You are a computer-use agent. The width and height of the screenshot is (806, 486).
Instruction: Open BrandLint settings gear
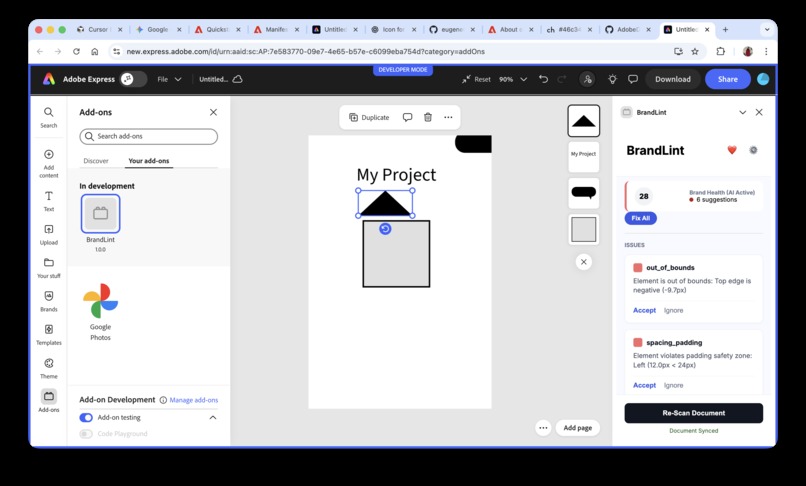coord(753,150)
